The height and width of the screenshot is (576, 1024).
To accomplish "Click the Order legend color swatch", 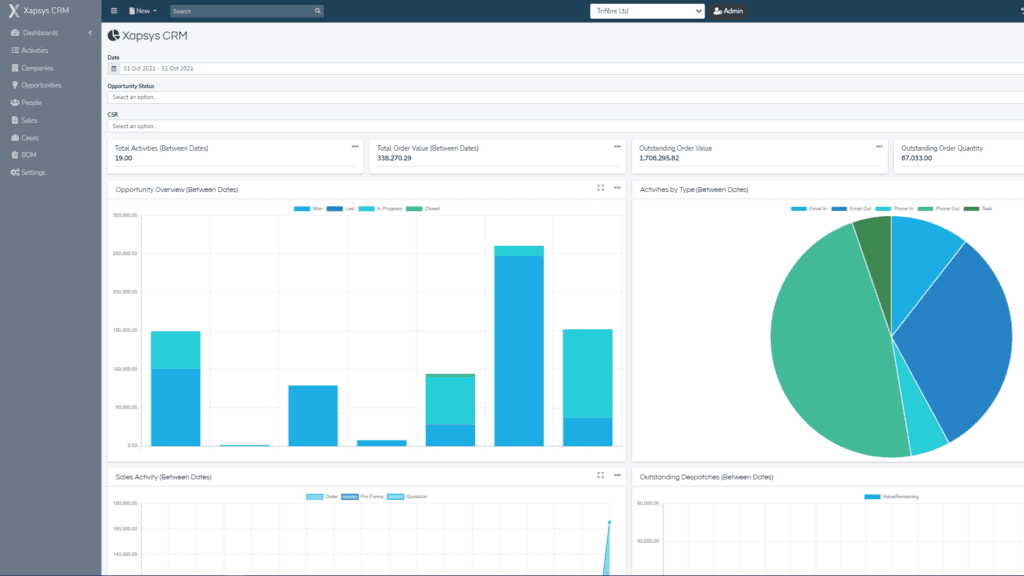I will [314, 497].
